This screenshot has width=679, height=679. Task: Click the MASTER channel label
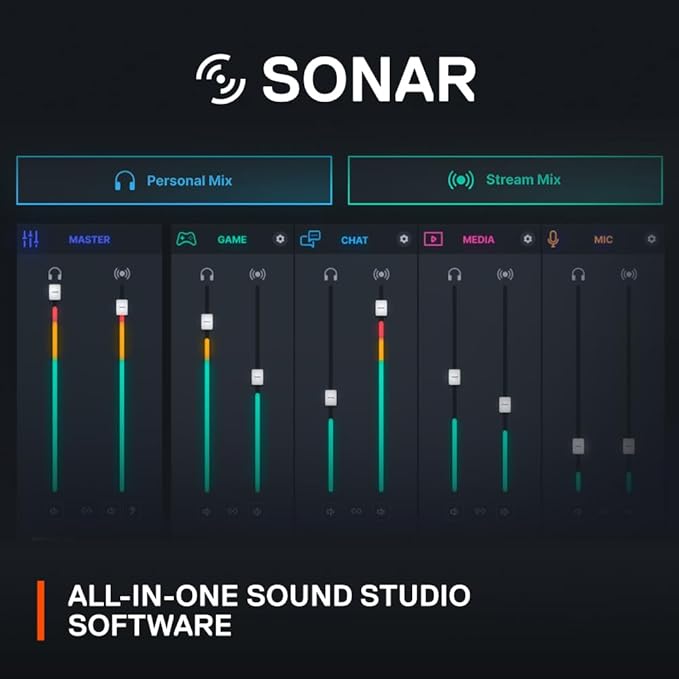click(x=90, y=239)
